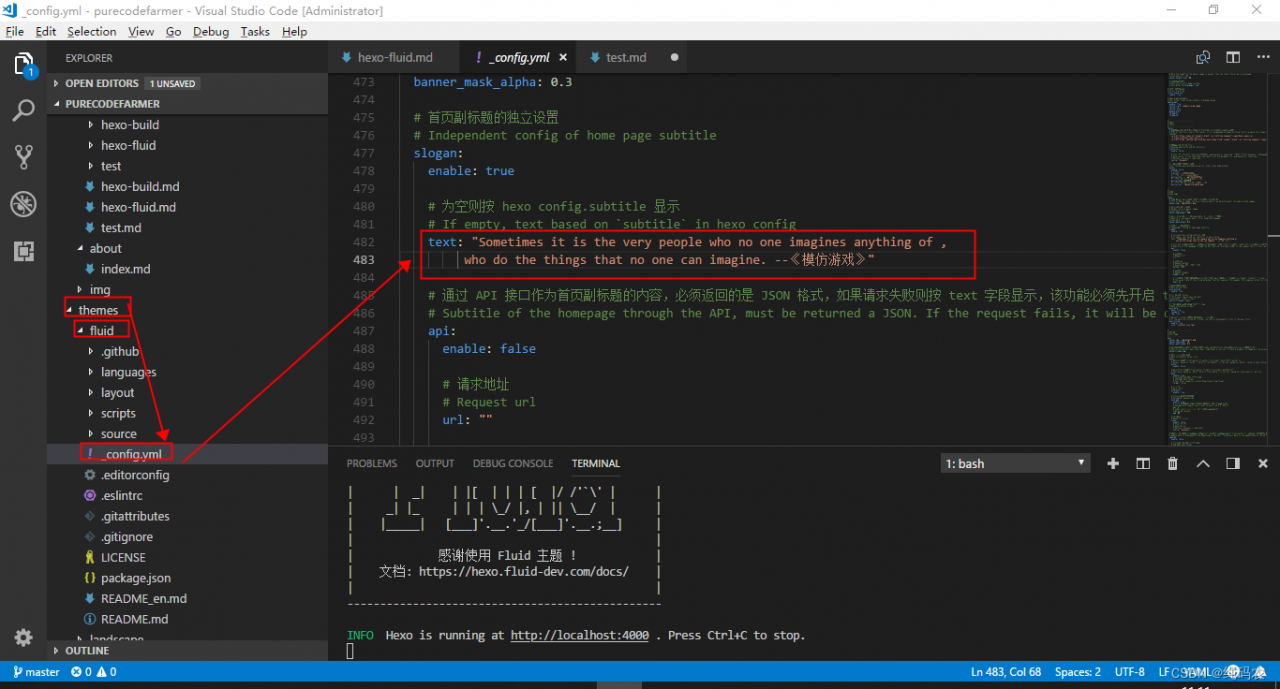This screenshot has height=689, width=1280.
Task: Expand the layout folder
Action: pyautogui.click(x=117, y=393)
